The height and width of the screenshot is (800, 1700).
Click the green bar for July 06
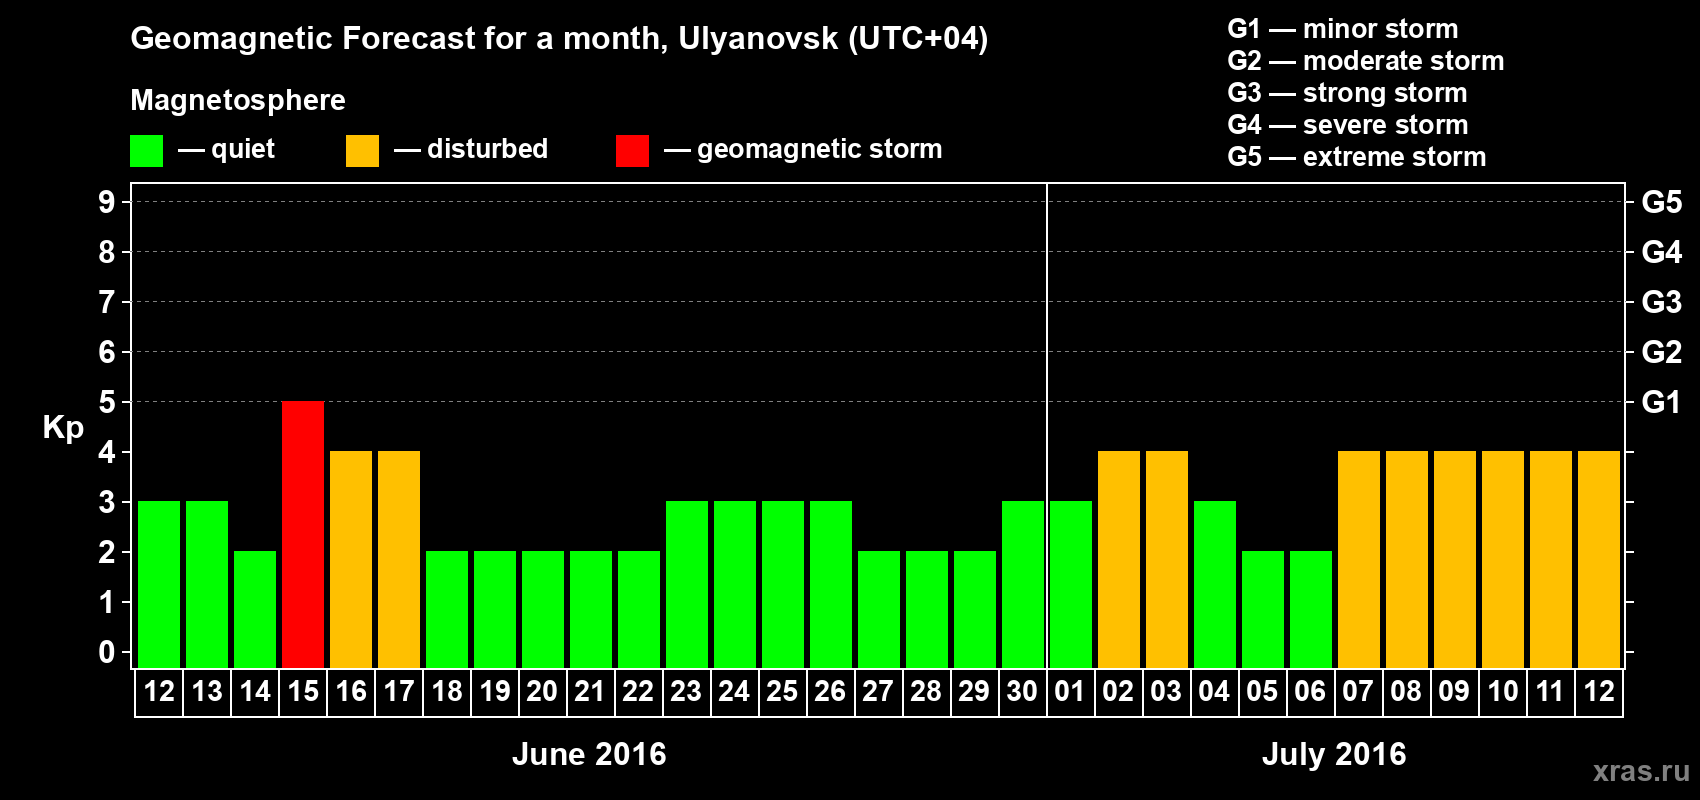[1311, 609]
